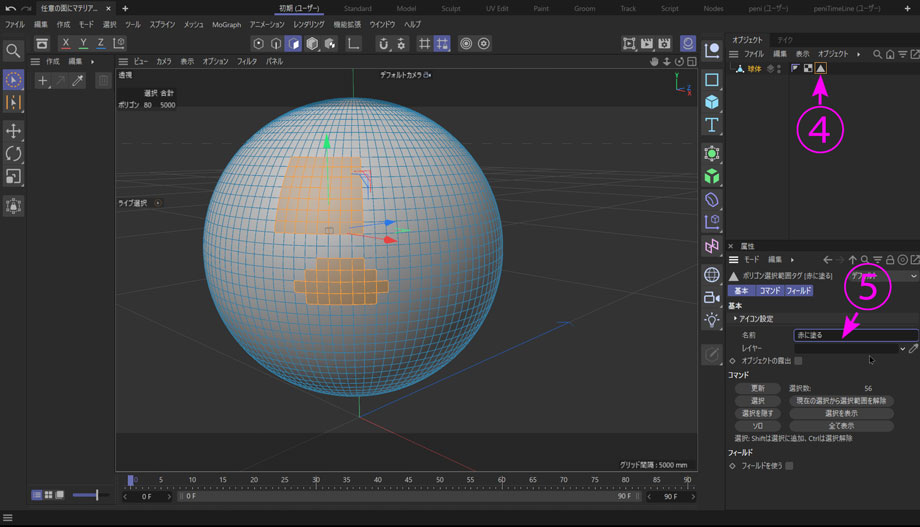The width and height of the screenshot is (920, 527).
Task: Click the camera icon in side palette
Action: [712, 297]
